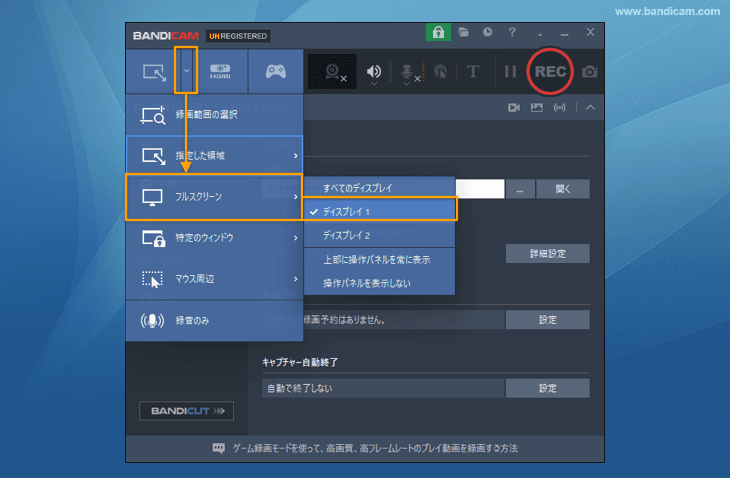
Task: Select 録音のみ audio-only mode
Action: tap(215, 320)
